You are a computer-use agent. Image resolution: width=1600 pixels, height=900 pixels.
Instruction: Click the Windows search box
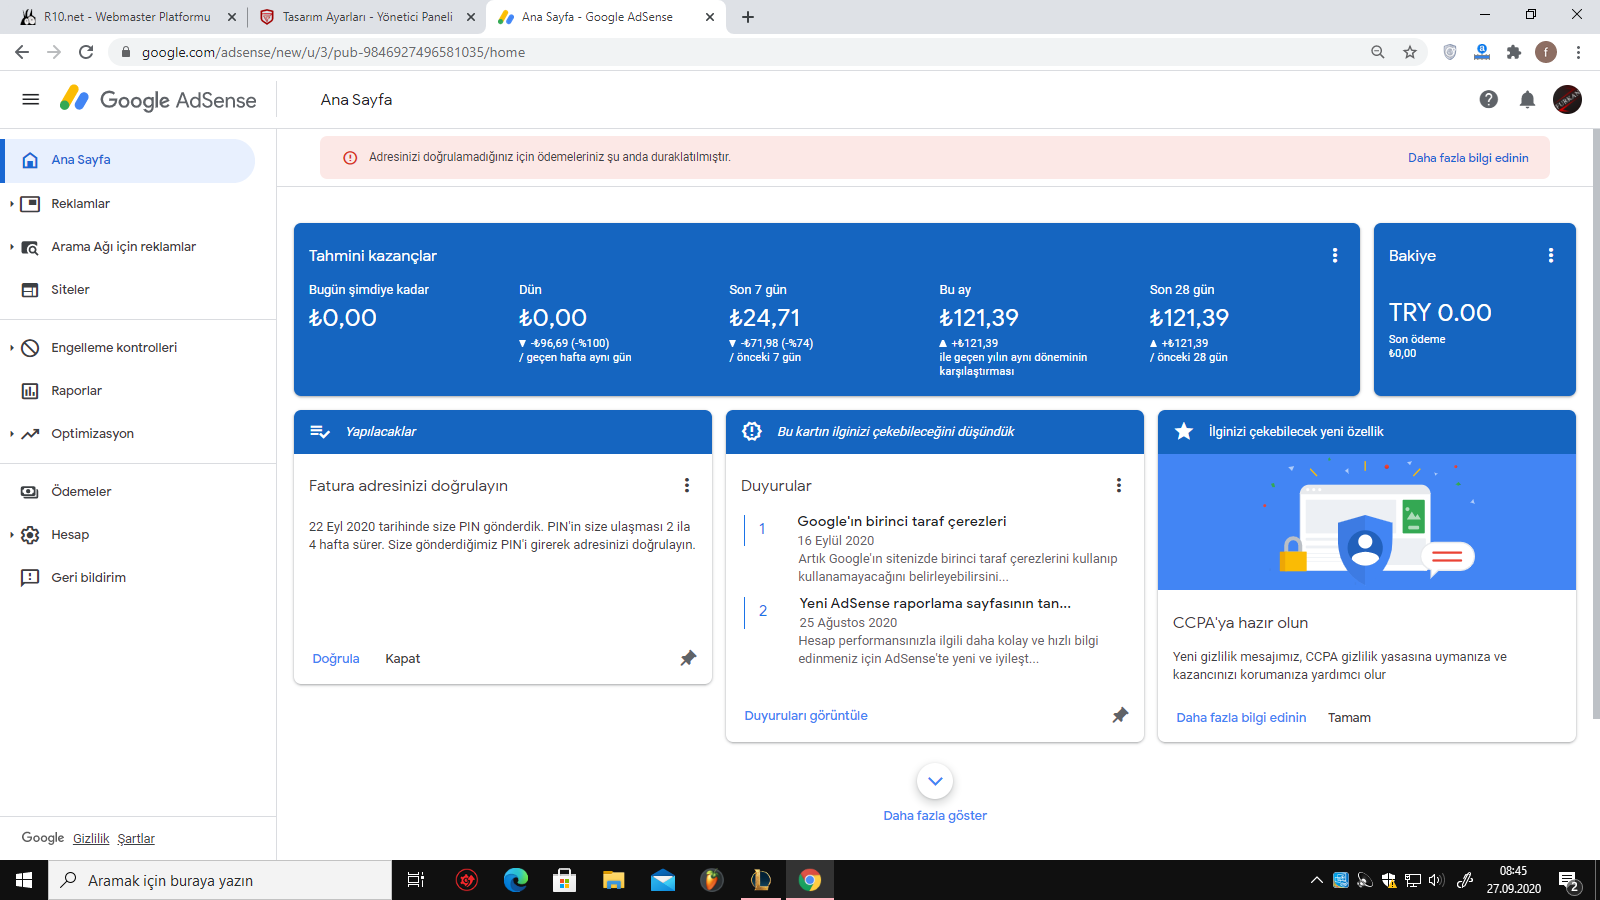[x=220, y=880]
